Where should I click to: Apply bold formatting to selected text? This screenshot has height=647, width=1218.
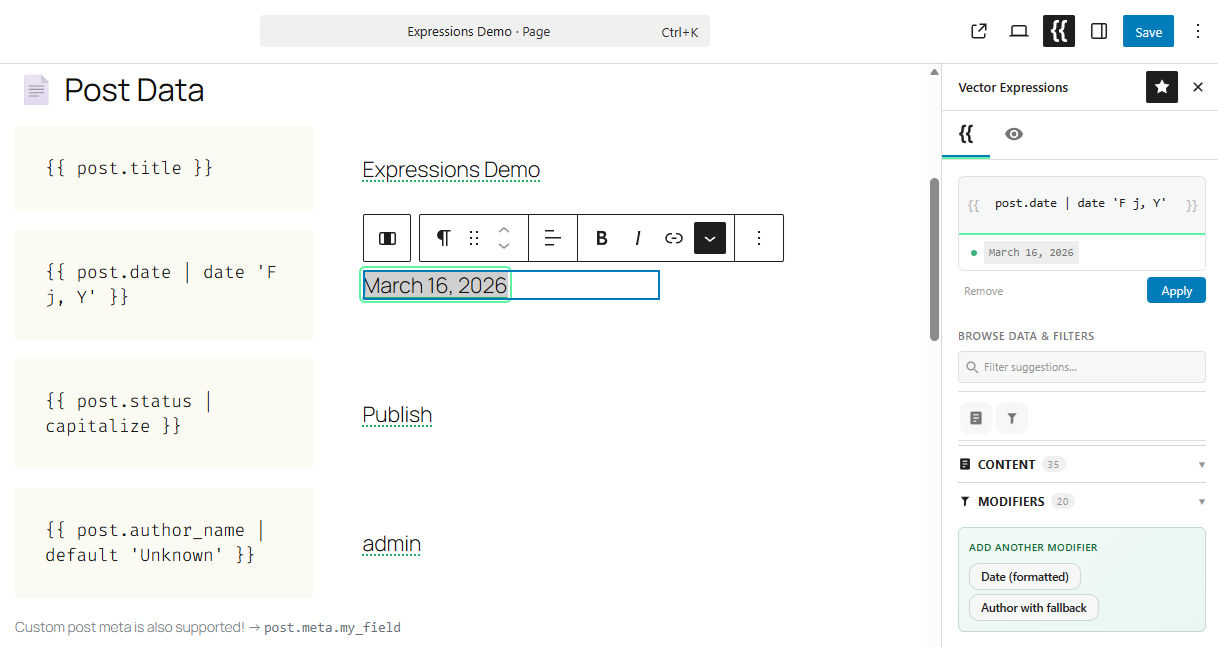click(x=602, y=238)
